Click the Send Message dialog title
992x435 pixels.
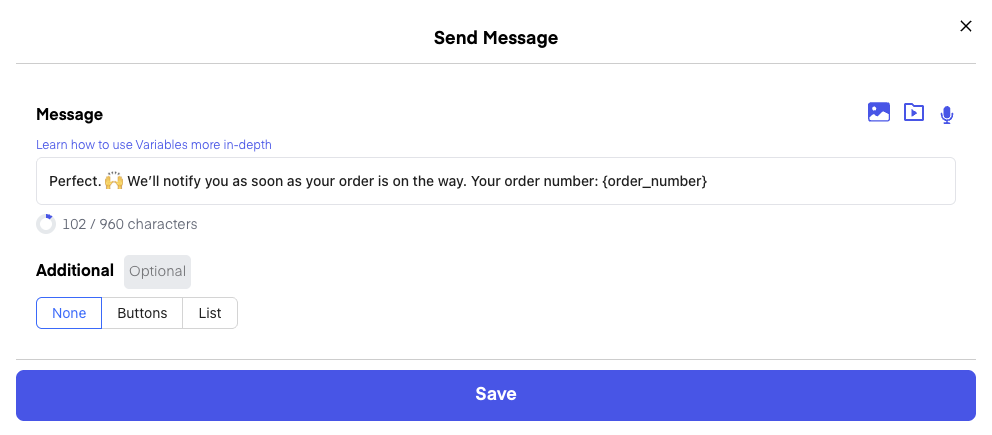pyautogui.click(x=496, y=38)
